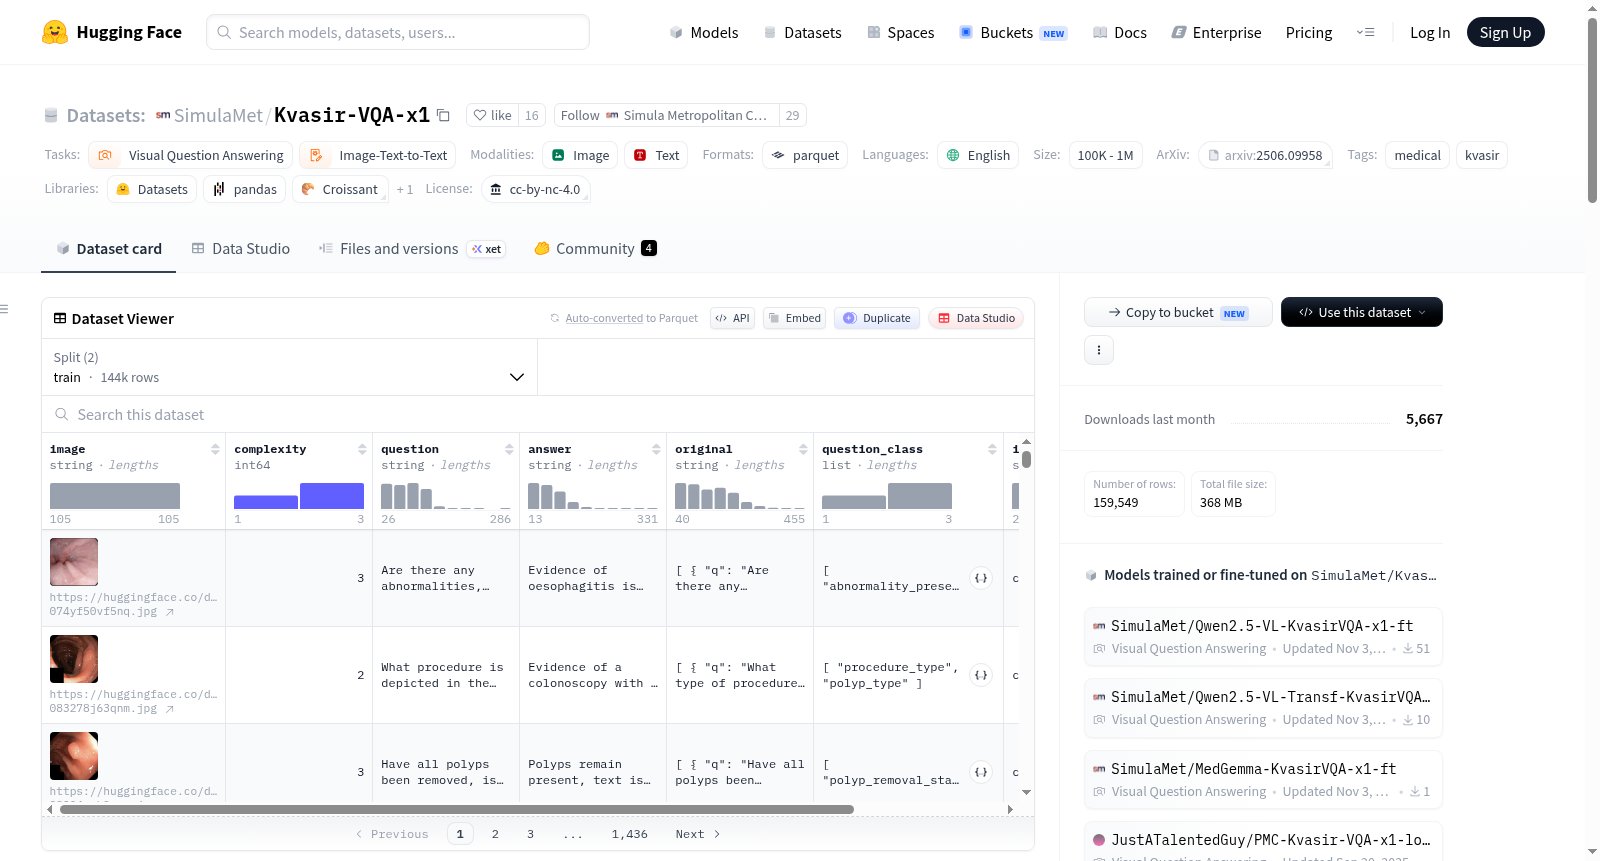Screen dimensions: 1600x861
Task: Copy dataset name with the copy icon
Action: 443,115
